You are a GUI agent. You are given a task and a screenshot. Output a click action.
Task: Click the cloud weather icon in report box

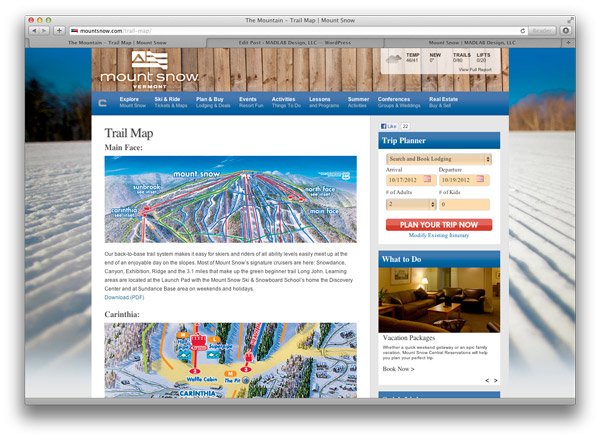click(x=394, y=59)
